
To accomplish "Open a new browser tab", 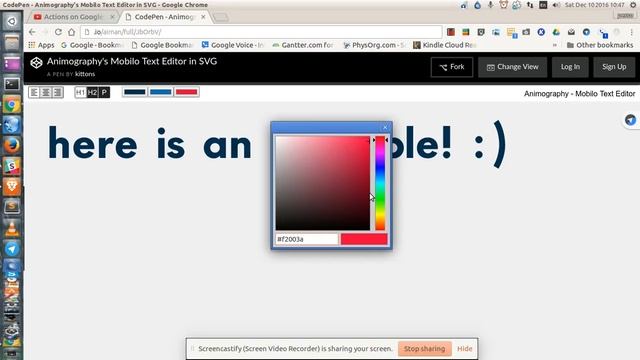I will (221, 17).
